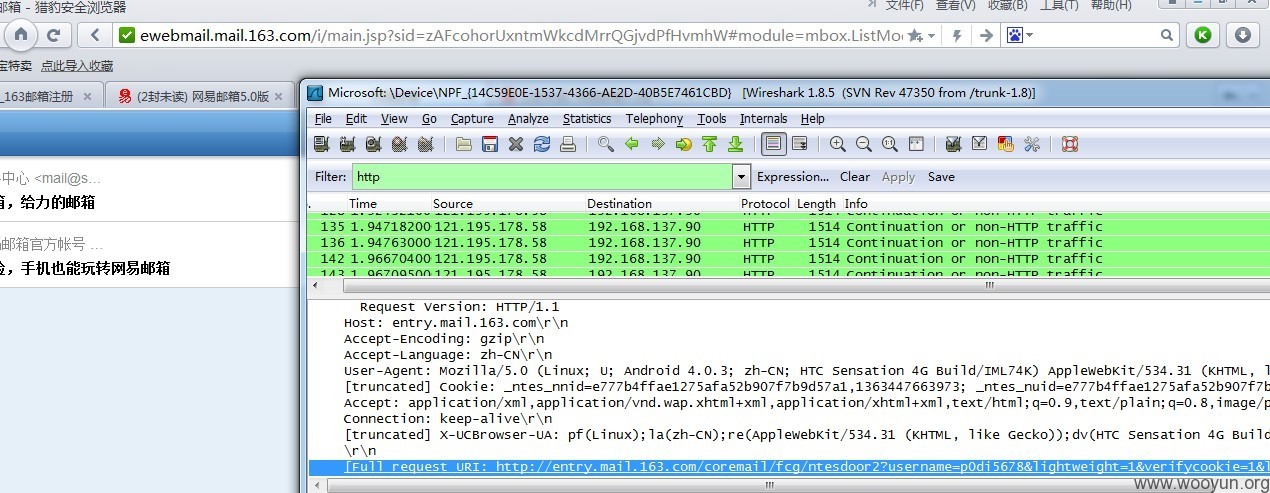This screenshot has width=1270, height=493.
Task: Zoom out on packet list text
Action: (x=864, y=144)
